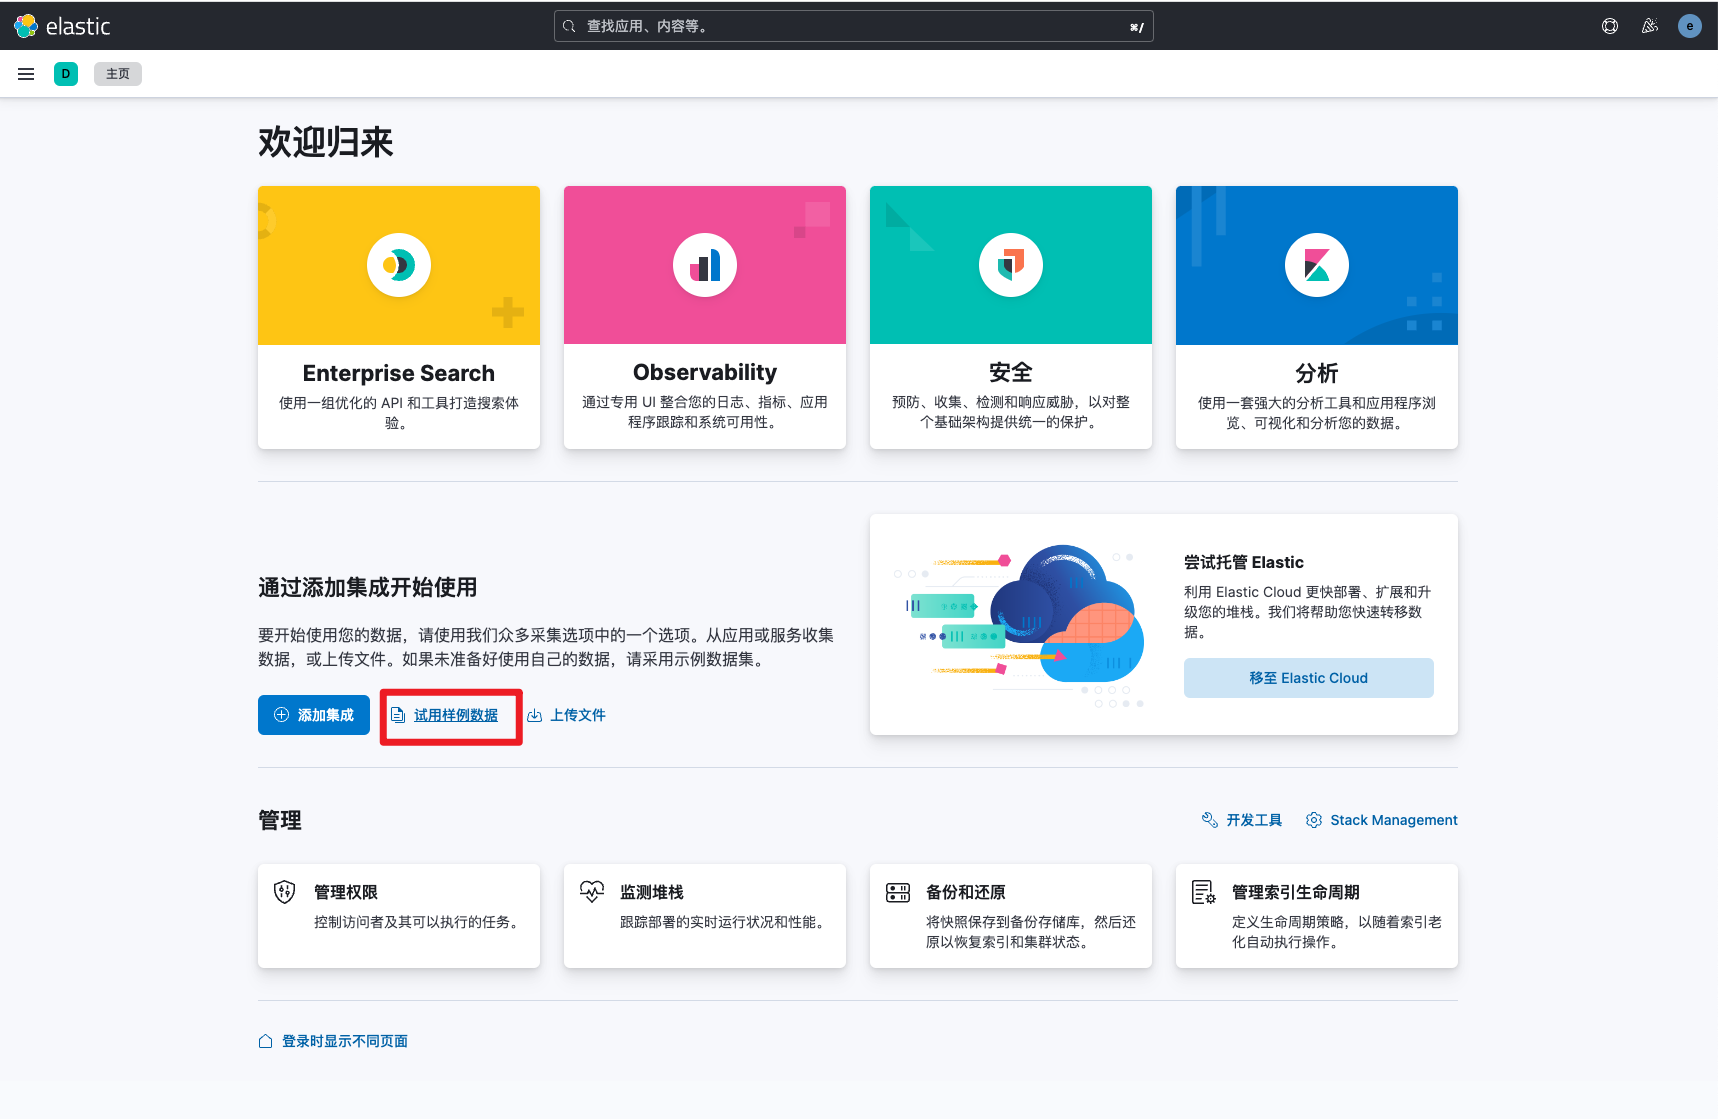Click the Observability description text
The width and height of the screenshot is (1718, 1119).
[x=705, y=412]
